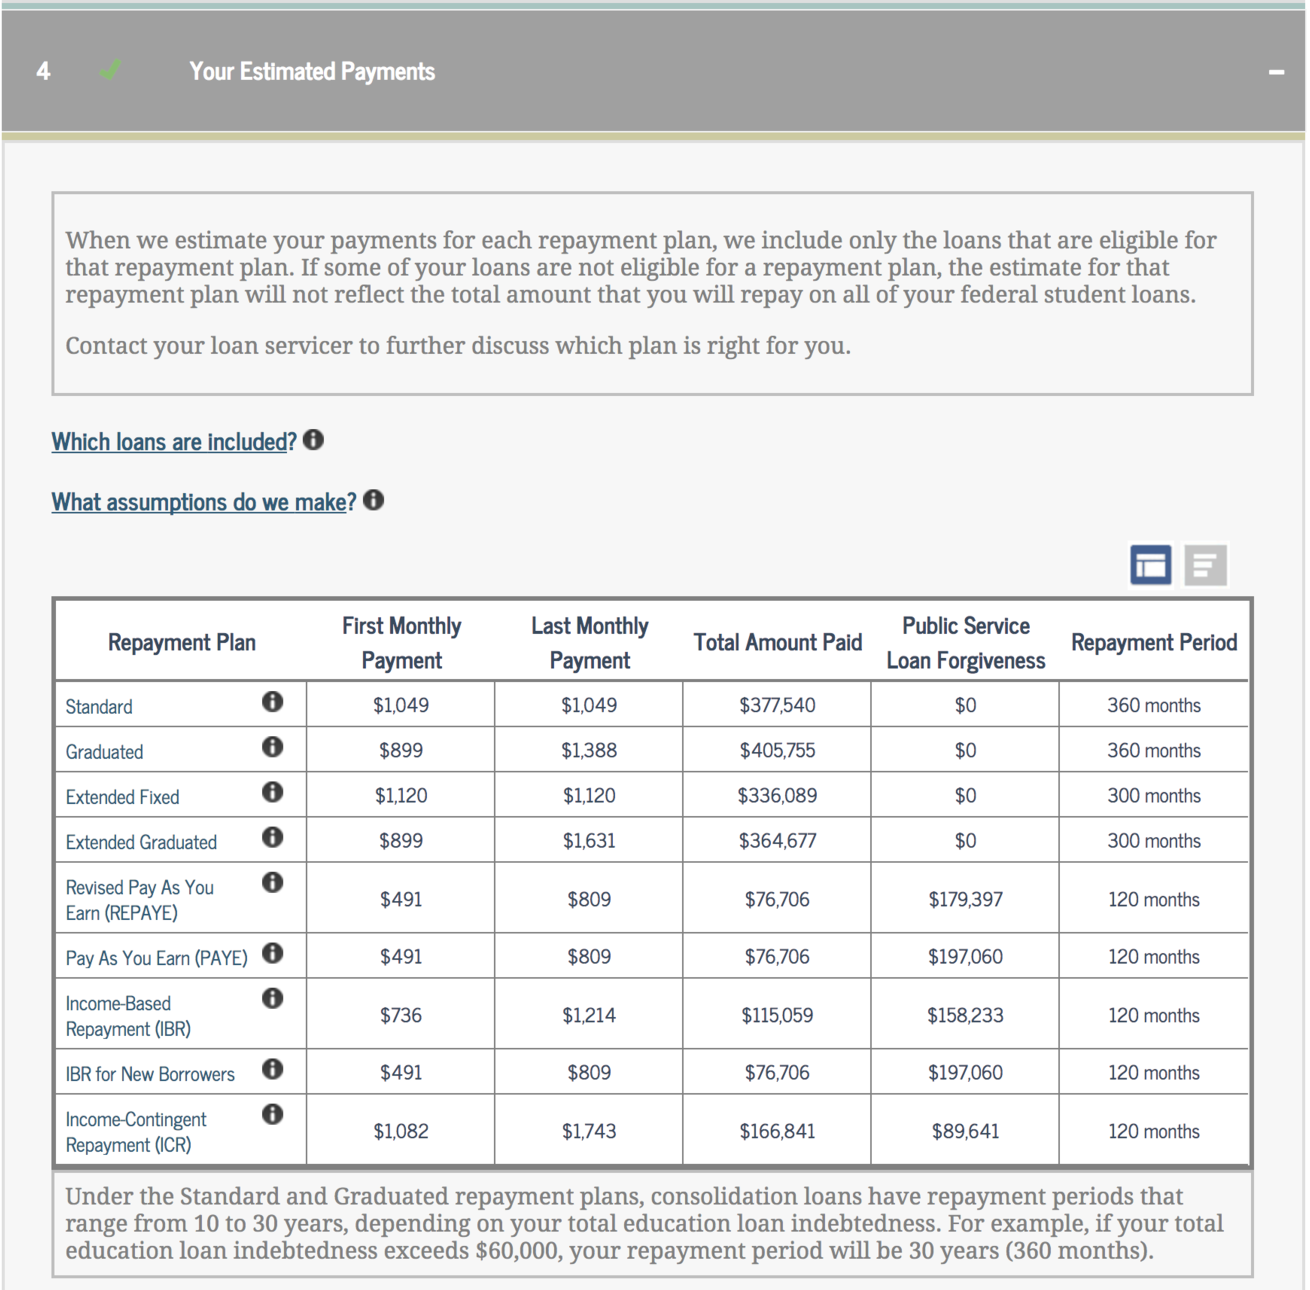Show info for IBR for New Borrowers

272,1068
